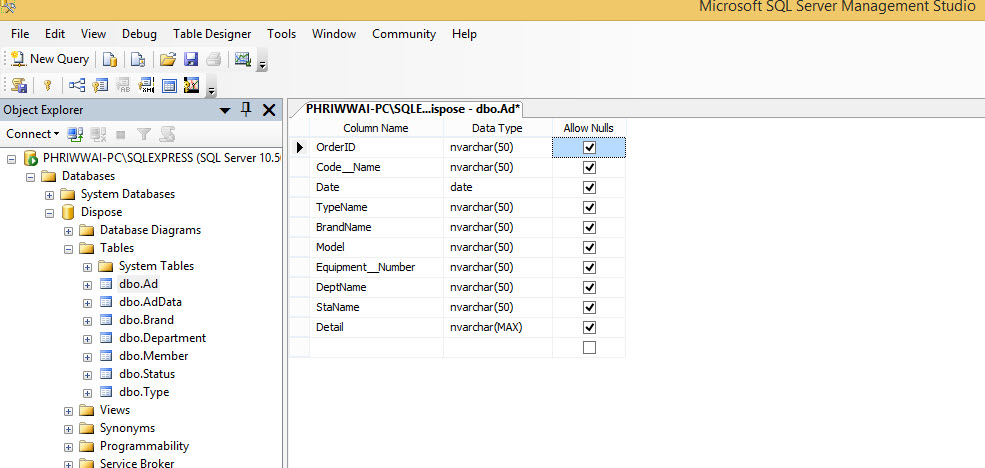The image size is (985, 468).
Task: Uncheck Allow Nulls for TypeName
Action: 589,207
